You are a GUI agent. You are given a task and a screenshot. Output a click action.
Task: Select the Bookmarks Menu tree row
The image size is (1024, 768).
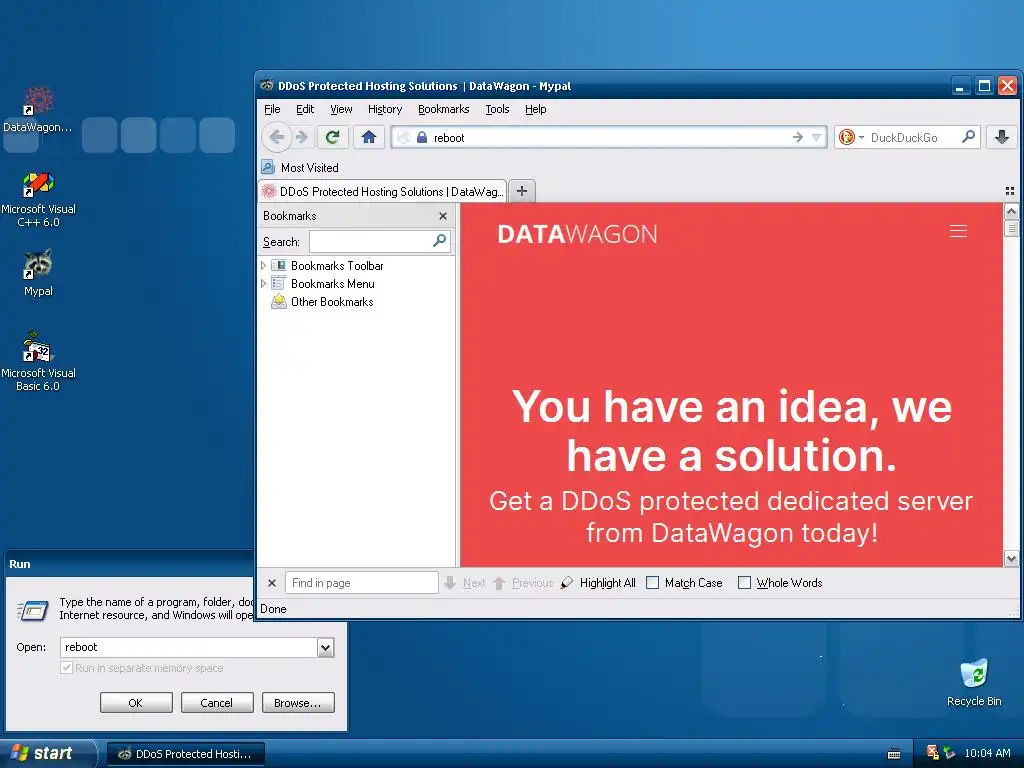[356, 283]
